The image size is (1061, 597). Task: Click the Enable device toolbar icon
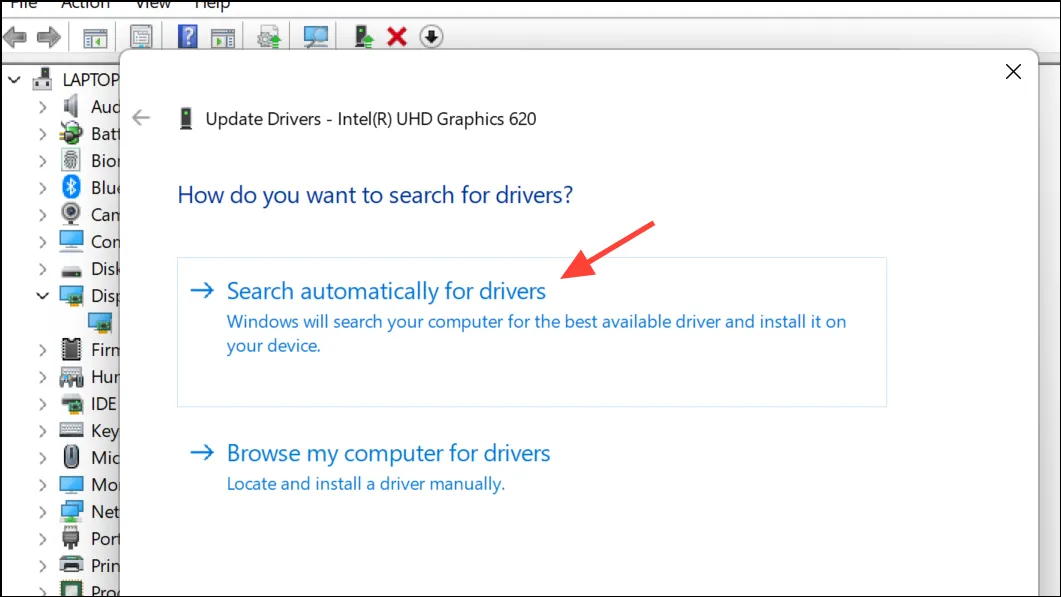coord(363,37)
